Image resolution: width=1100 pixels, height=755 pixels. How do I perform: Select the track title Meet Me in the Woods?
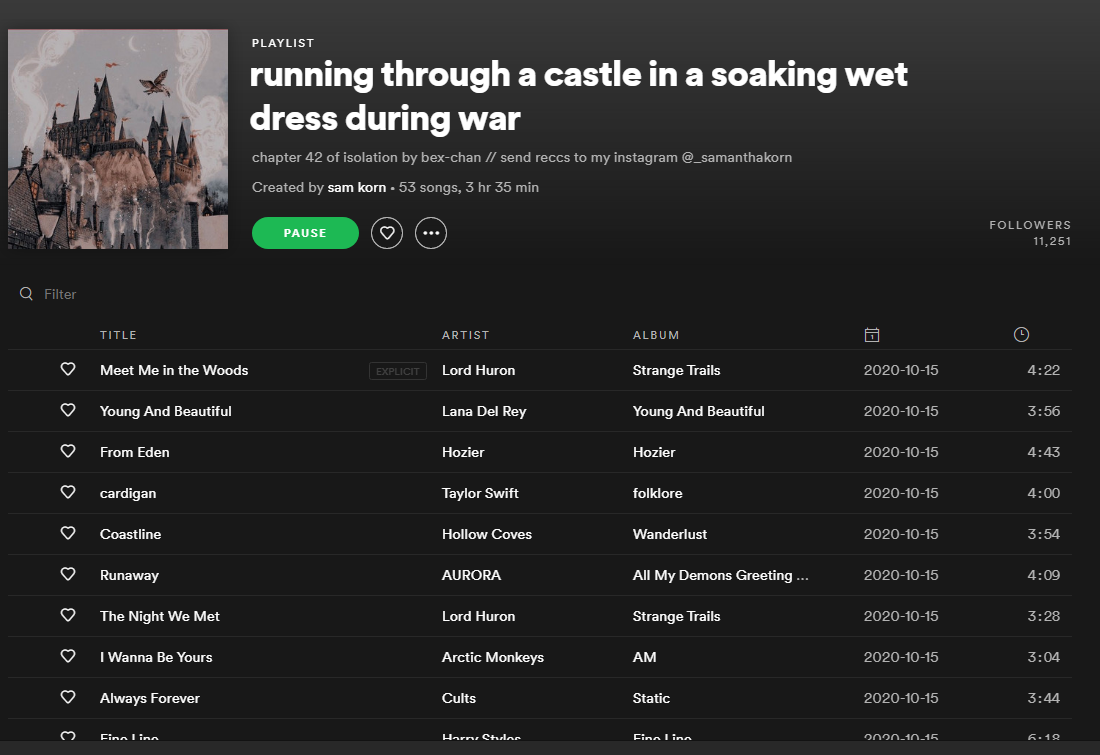[x=174, y=370]
